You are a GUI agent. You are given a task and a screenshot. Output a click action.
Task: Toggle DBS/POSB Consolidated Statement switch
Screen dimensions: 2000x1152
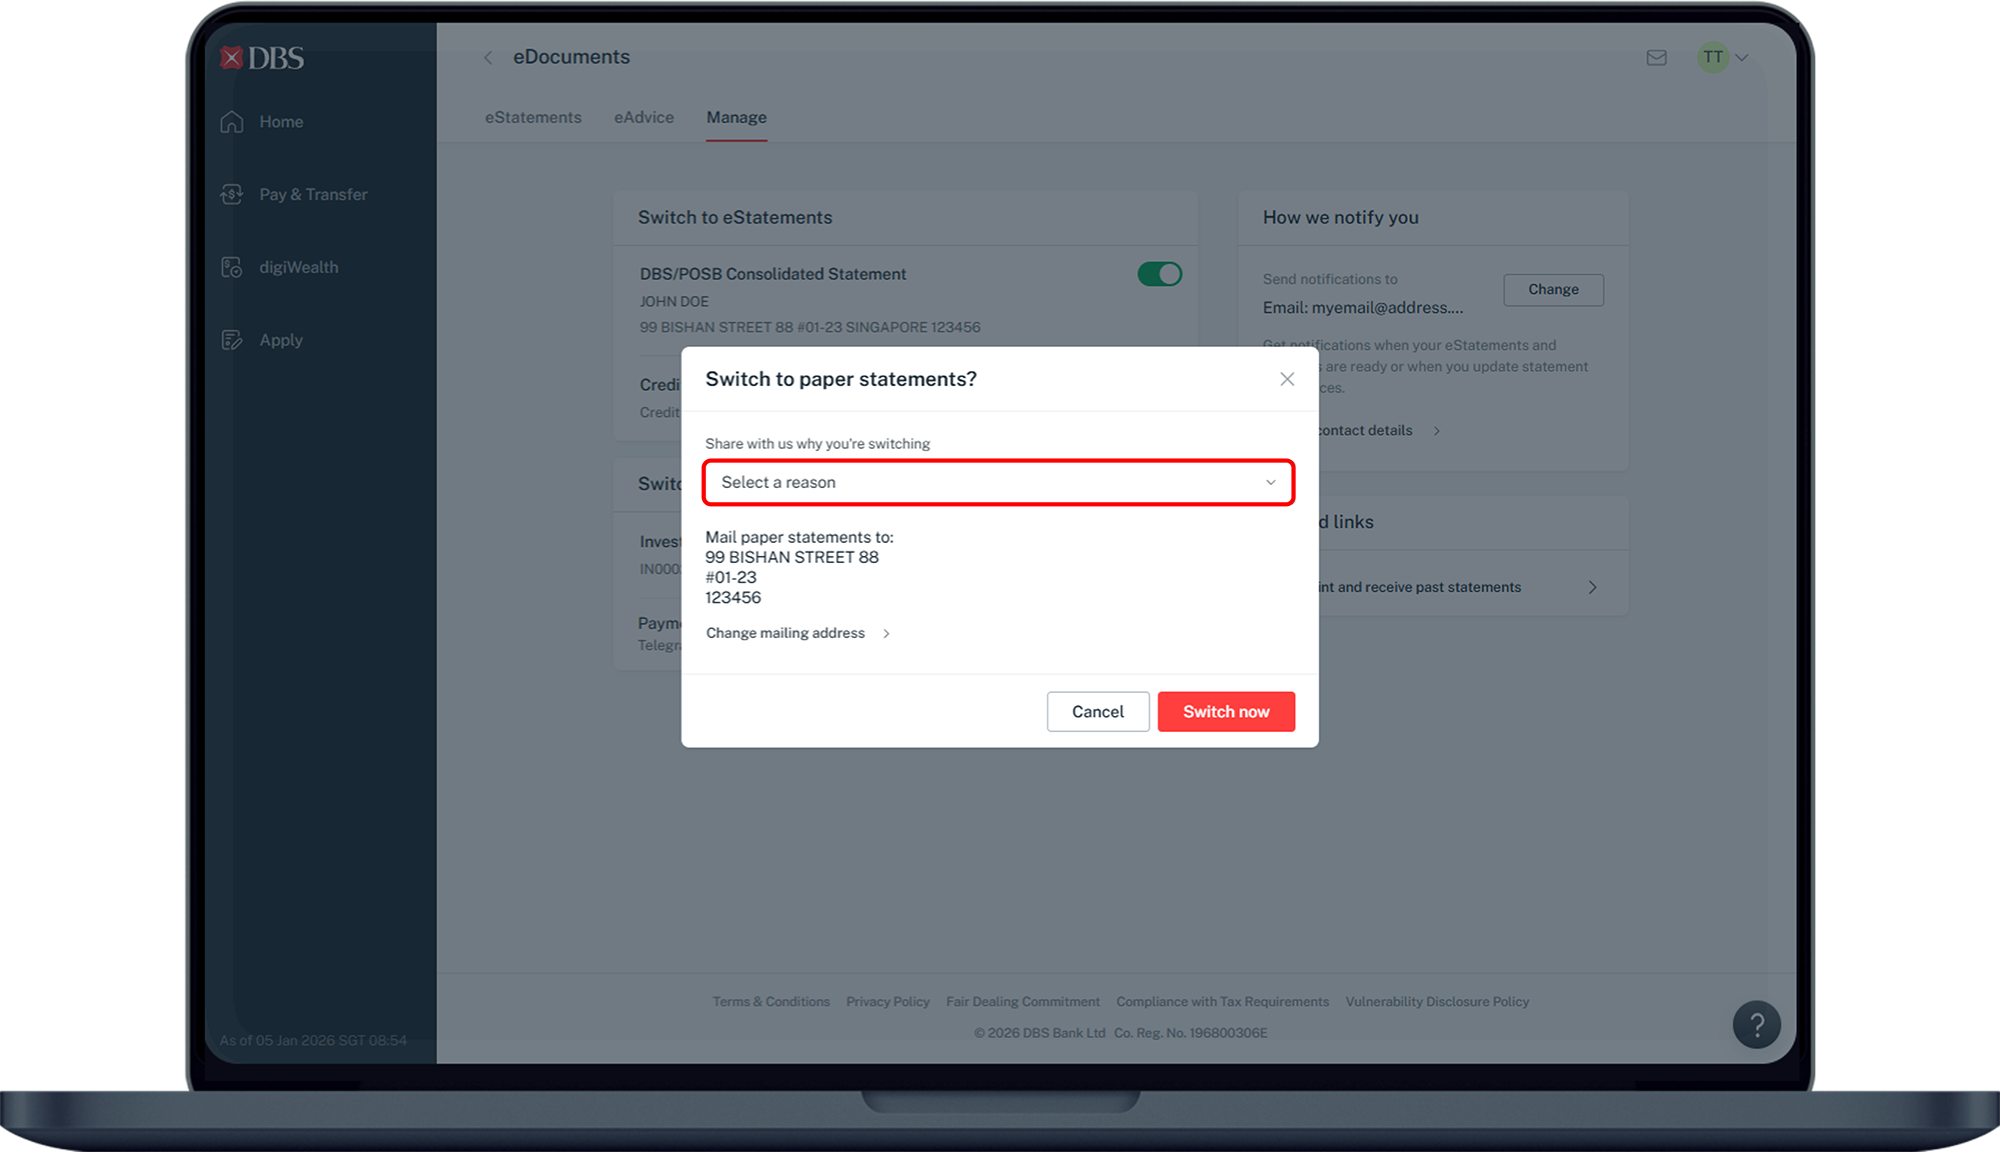pos(1159,274)
